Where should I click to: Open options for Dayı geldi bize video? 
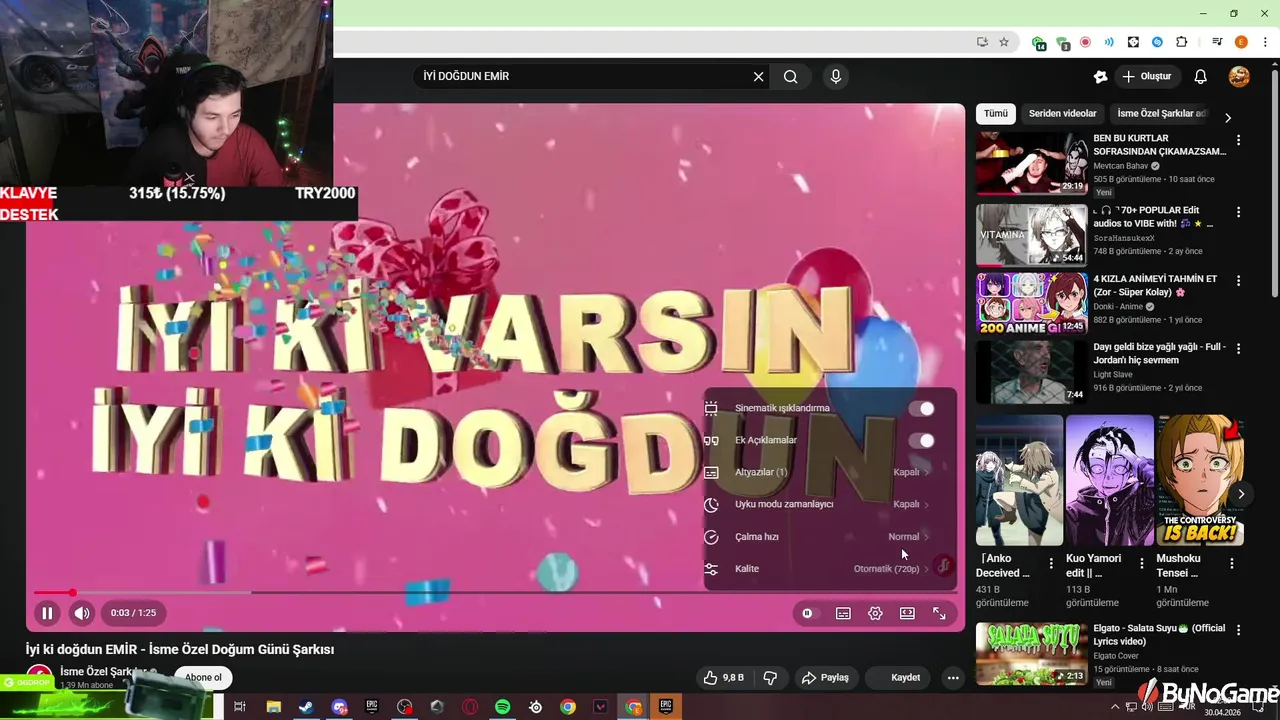click(x=1238, y=349)
